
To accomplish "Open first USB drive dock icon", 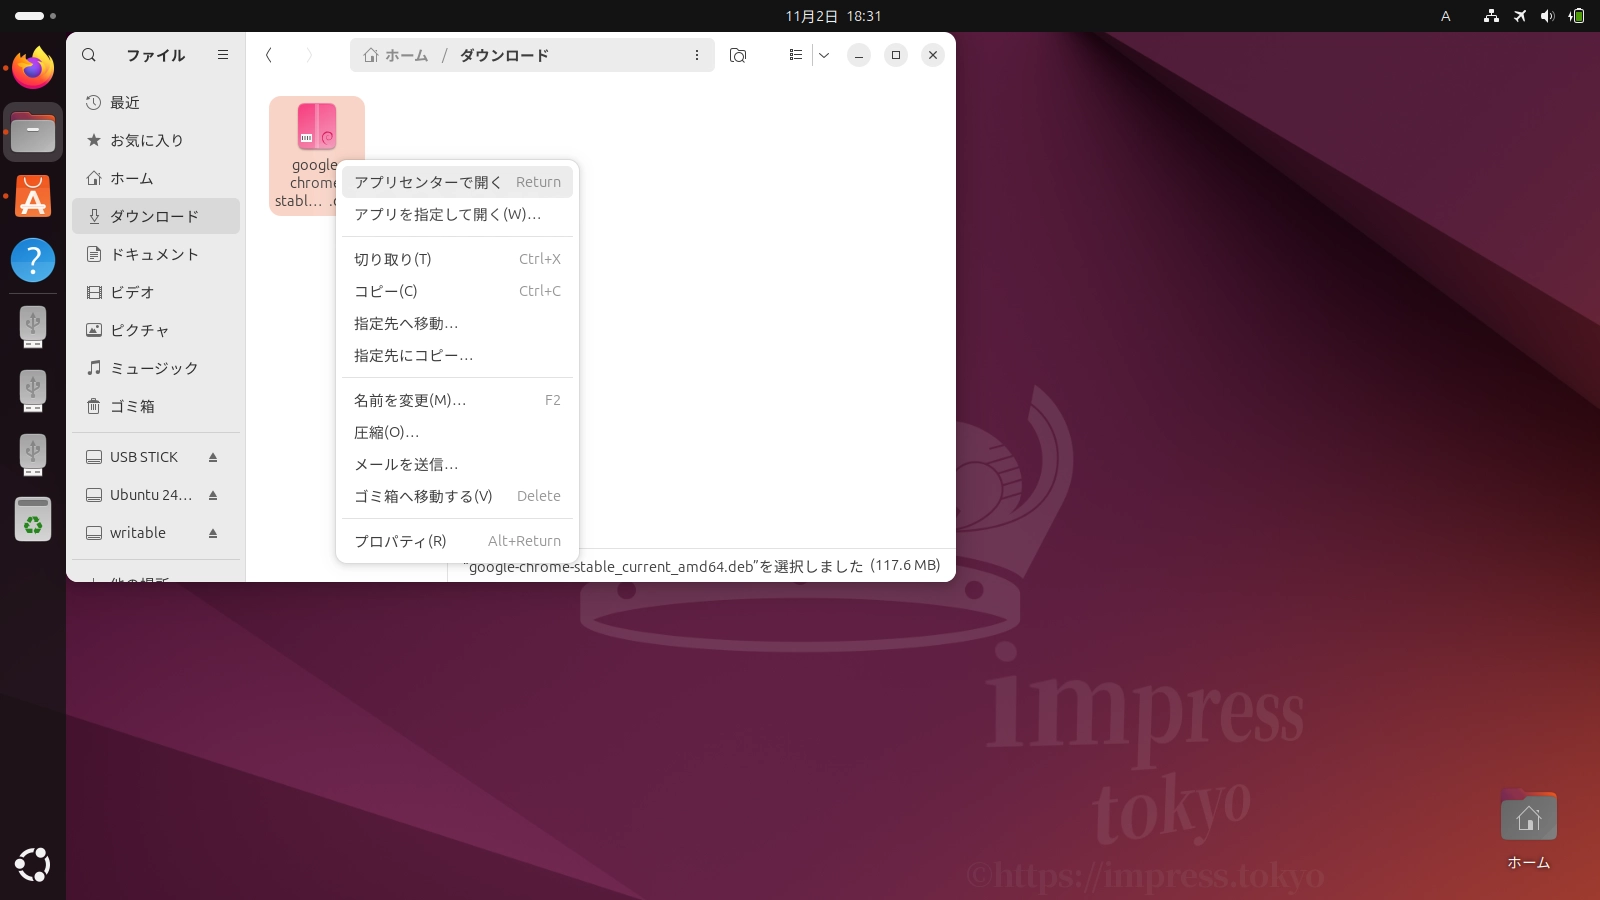I will tap(33, 327).
